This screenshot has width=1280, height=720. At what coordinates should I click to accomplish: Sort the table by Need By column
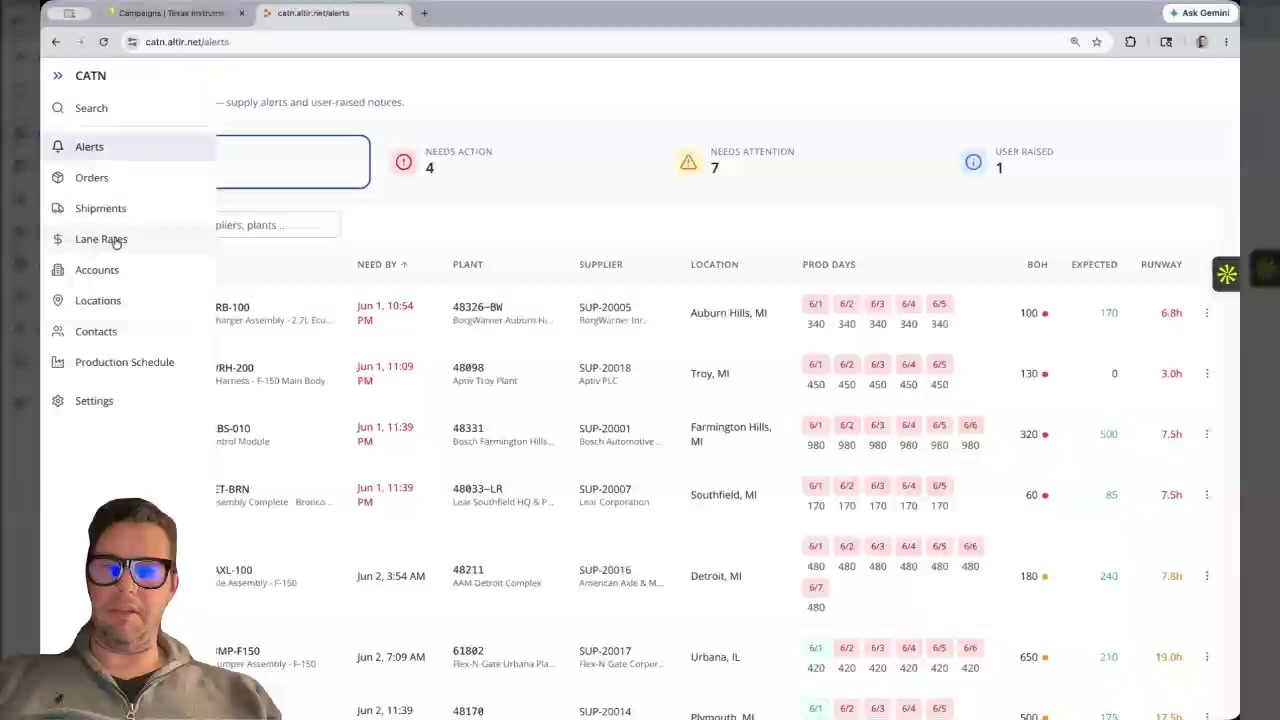[382, 264]
